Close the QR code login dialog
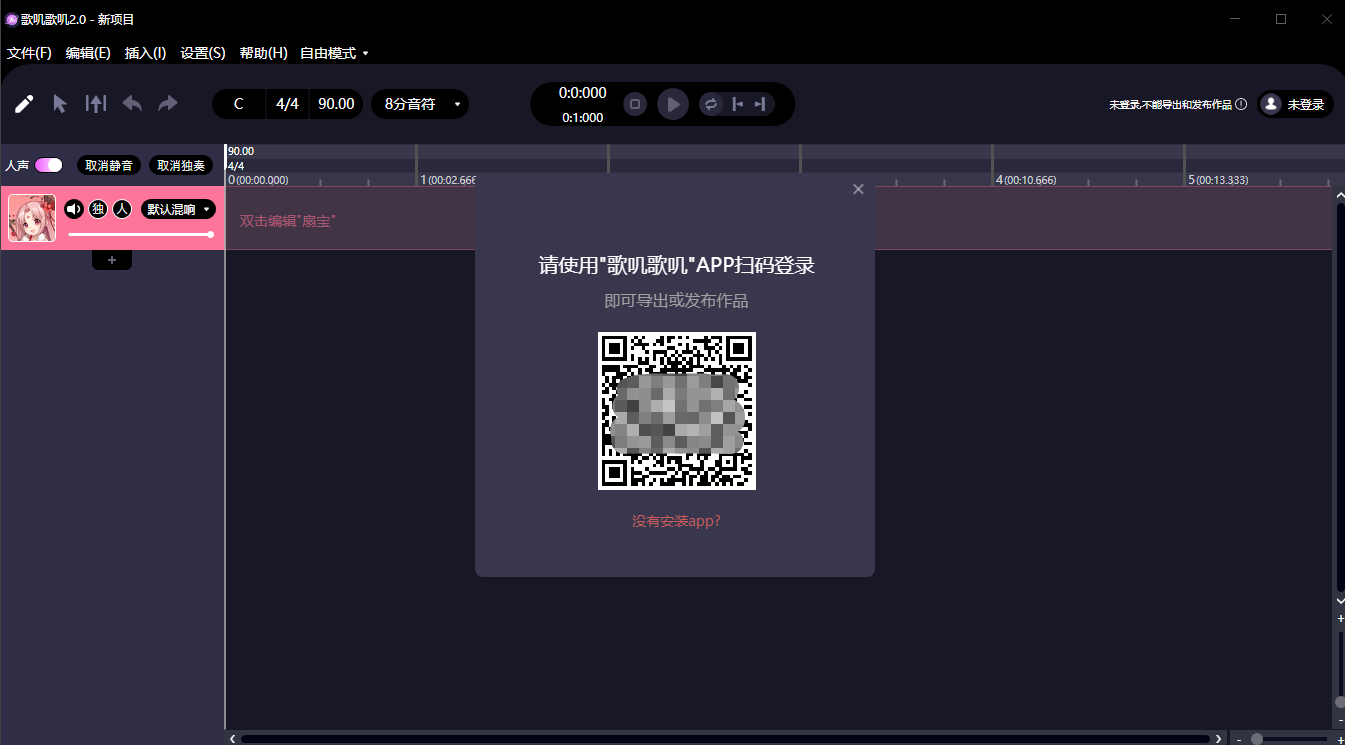This screenshot has width=1345, height=745. click(x=858, y=189)
